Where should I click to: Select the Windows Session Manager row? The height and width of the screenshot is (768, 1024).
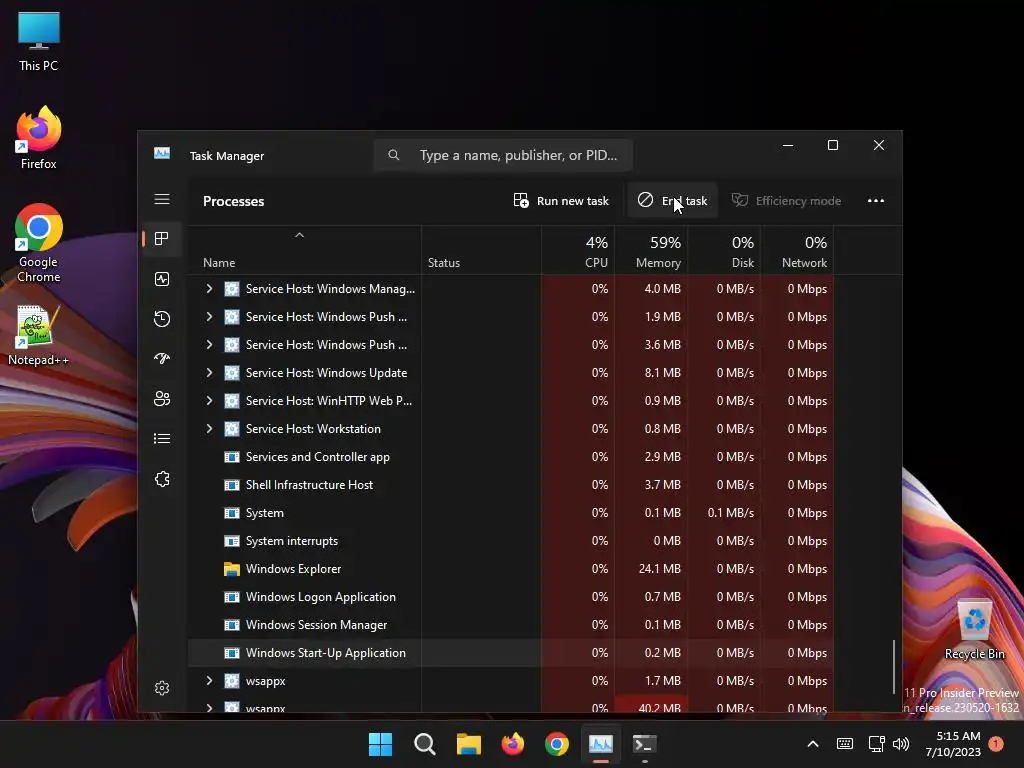[x=510, y=625]
